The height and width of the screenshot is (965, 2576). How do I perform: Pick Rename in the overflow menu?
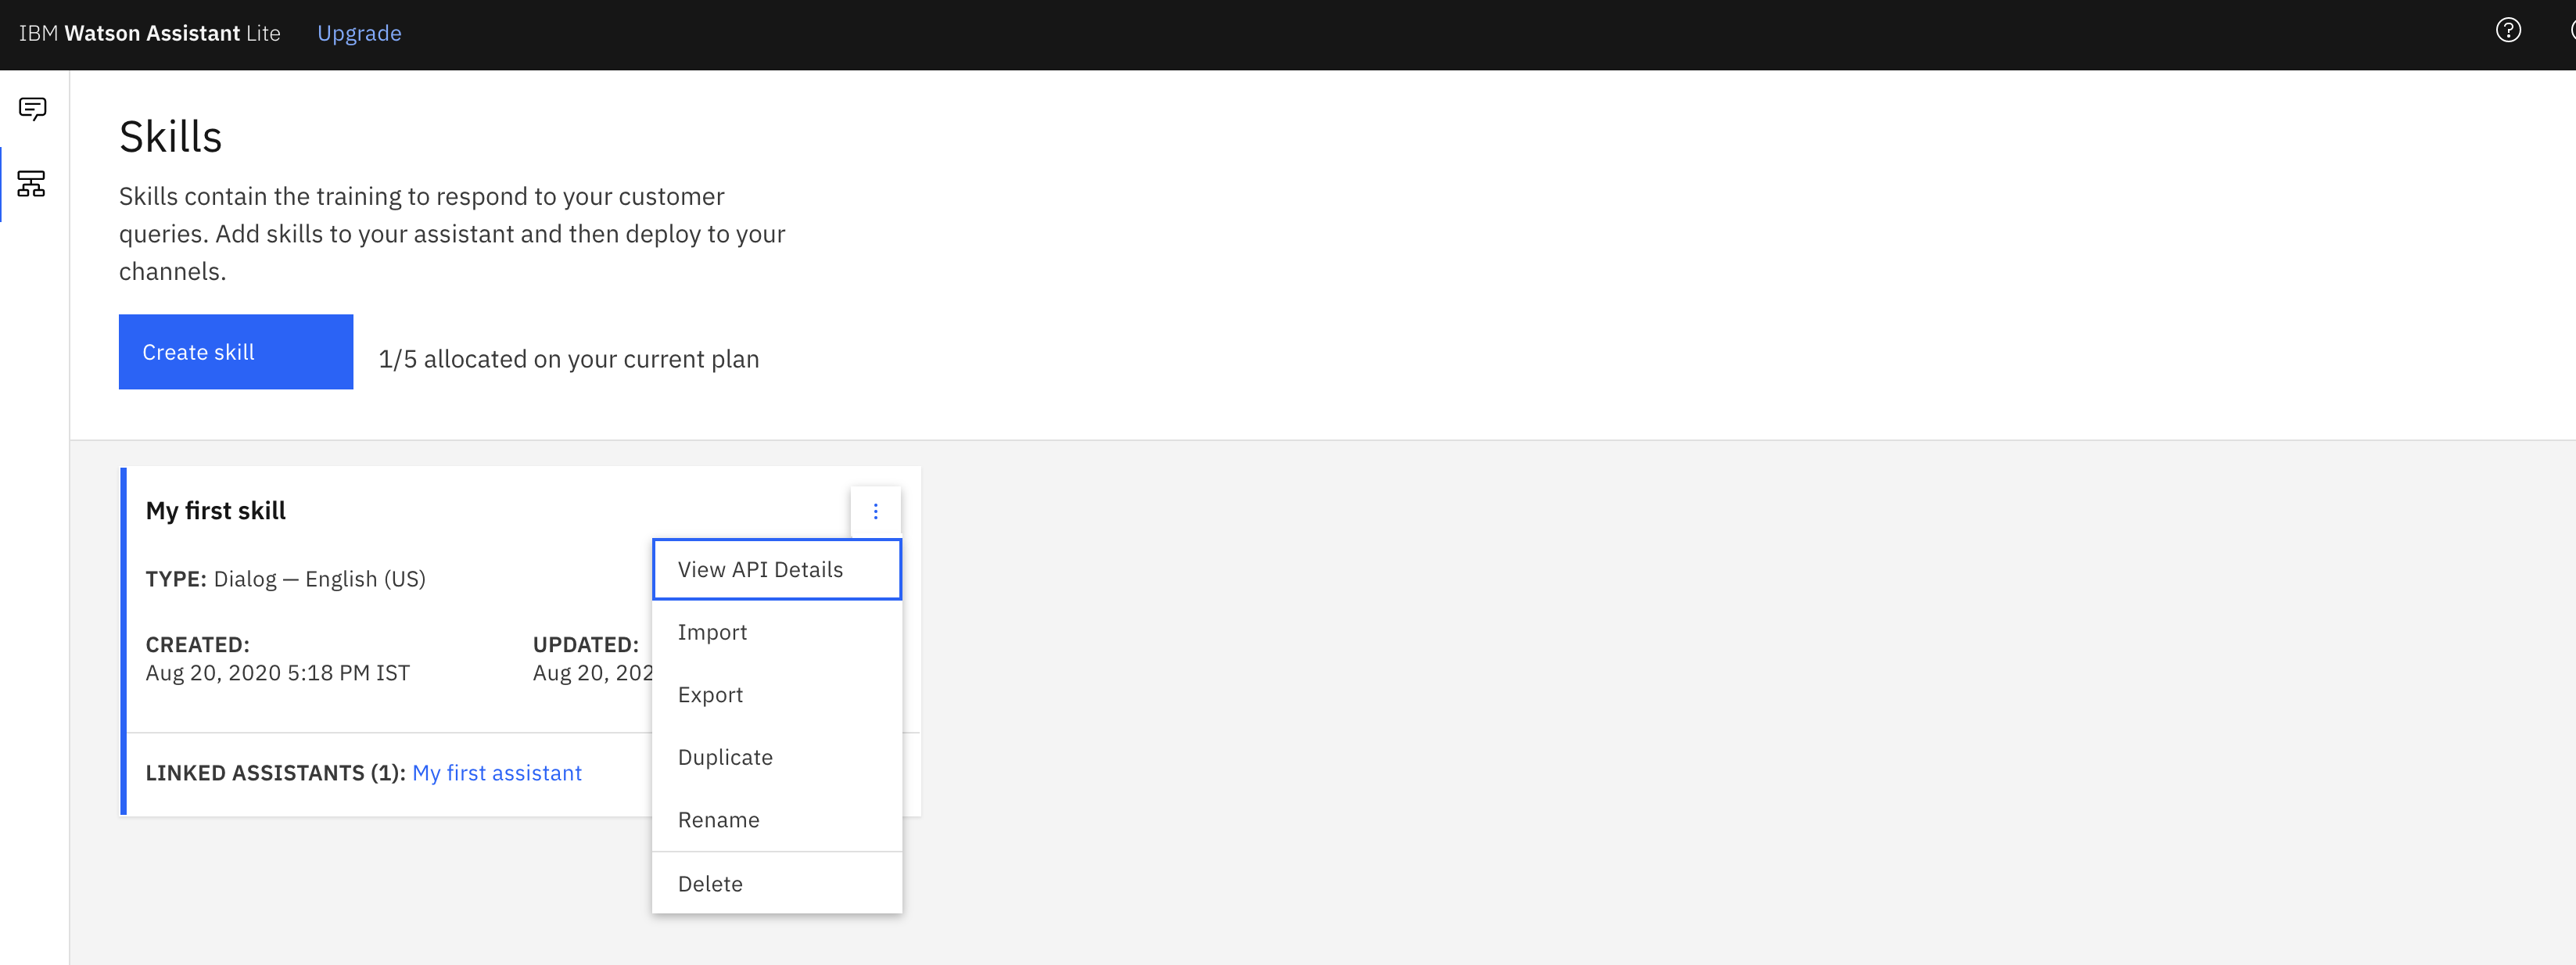777,819
